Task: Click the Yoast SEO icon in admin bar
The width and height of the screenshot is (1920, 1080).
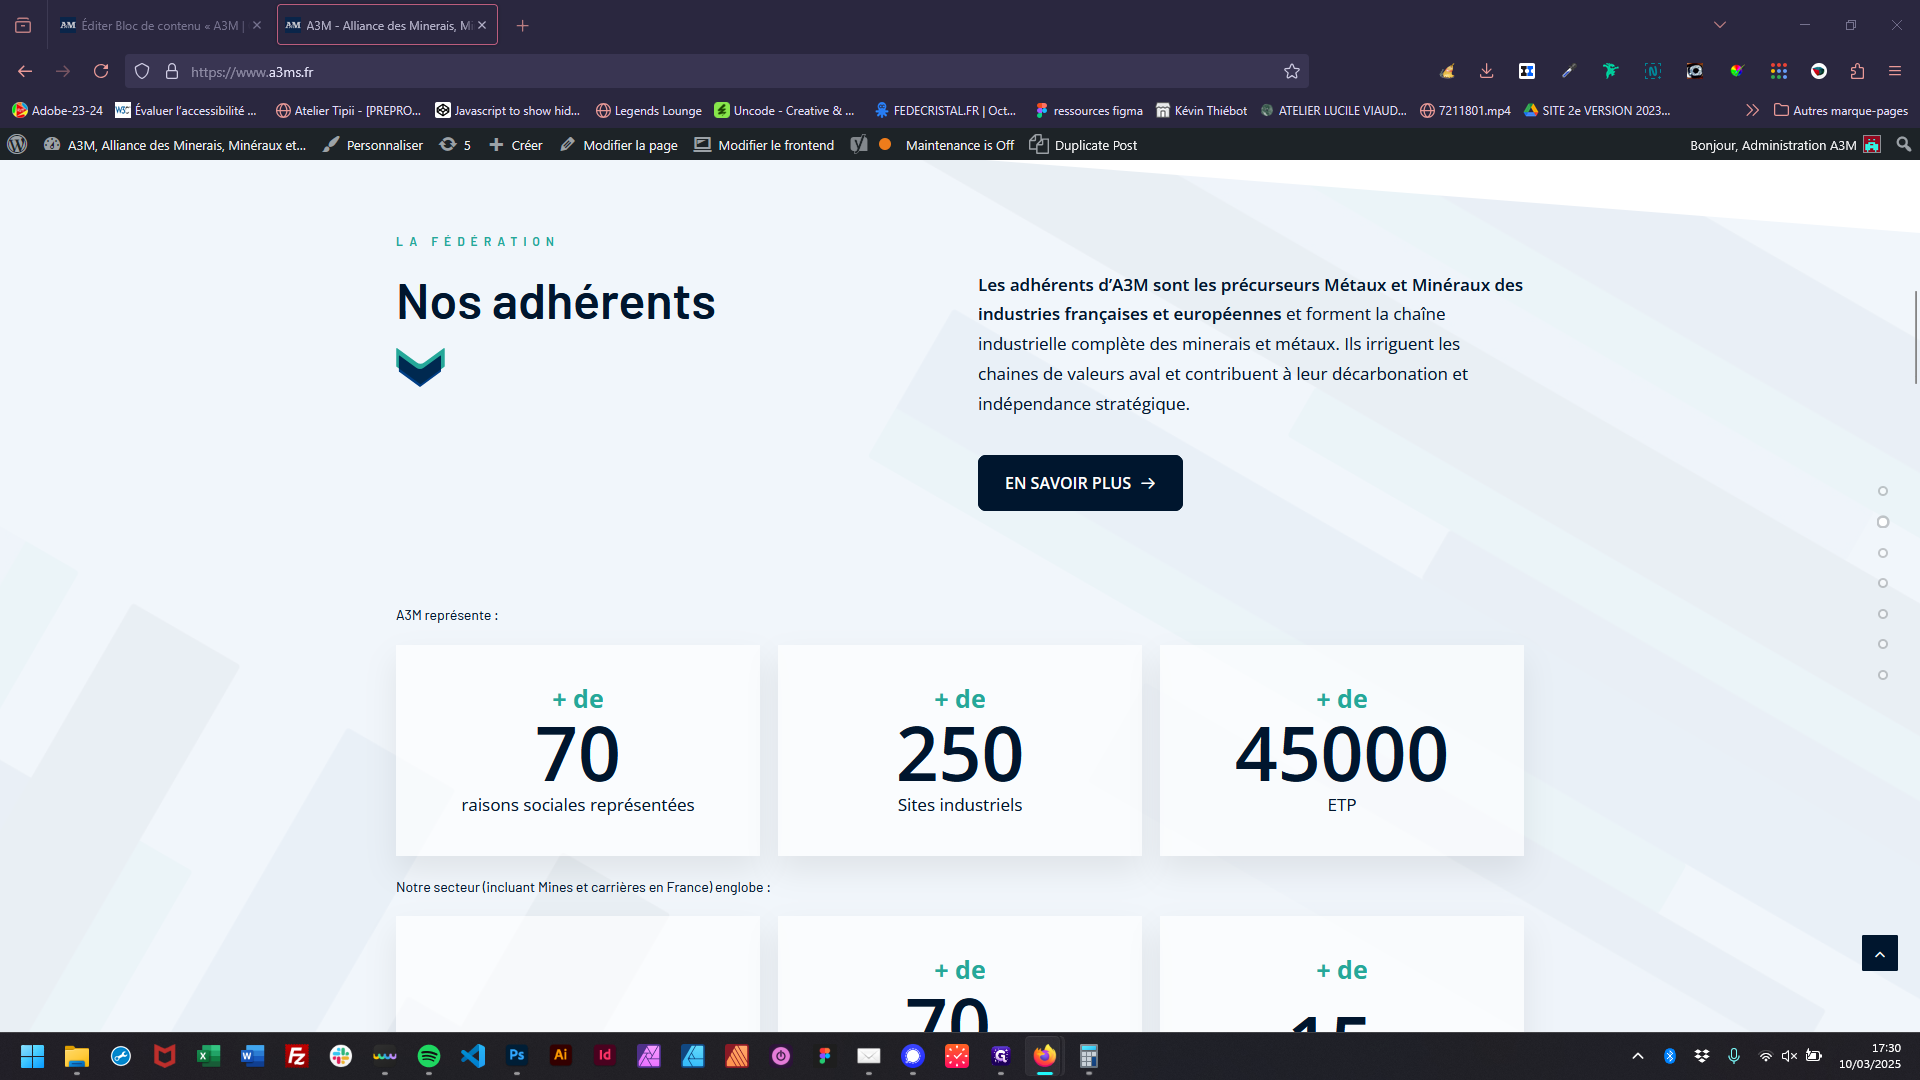Action: (859, 145)
